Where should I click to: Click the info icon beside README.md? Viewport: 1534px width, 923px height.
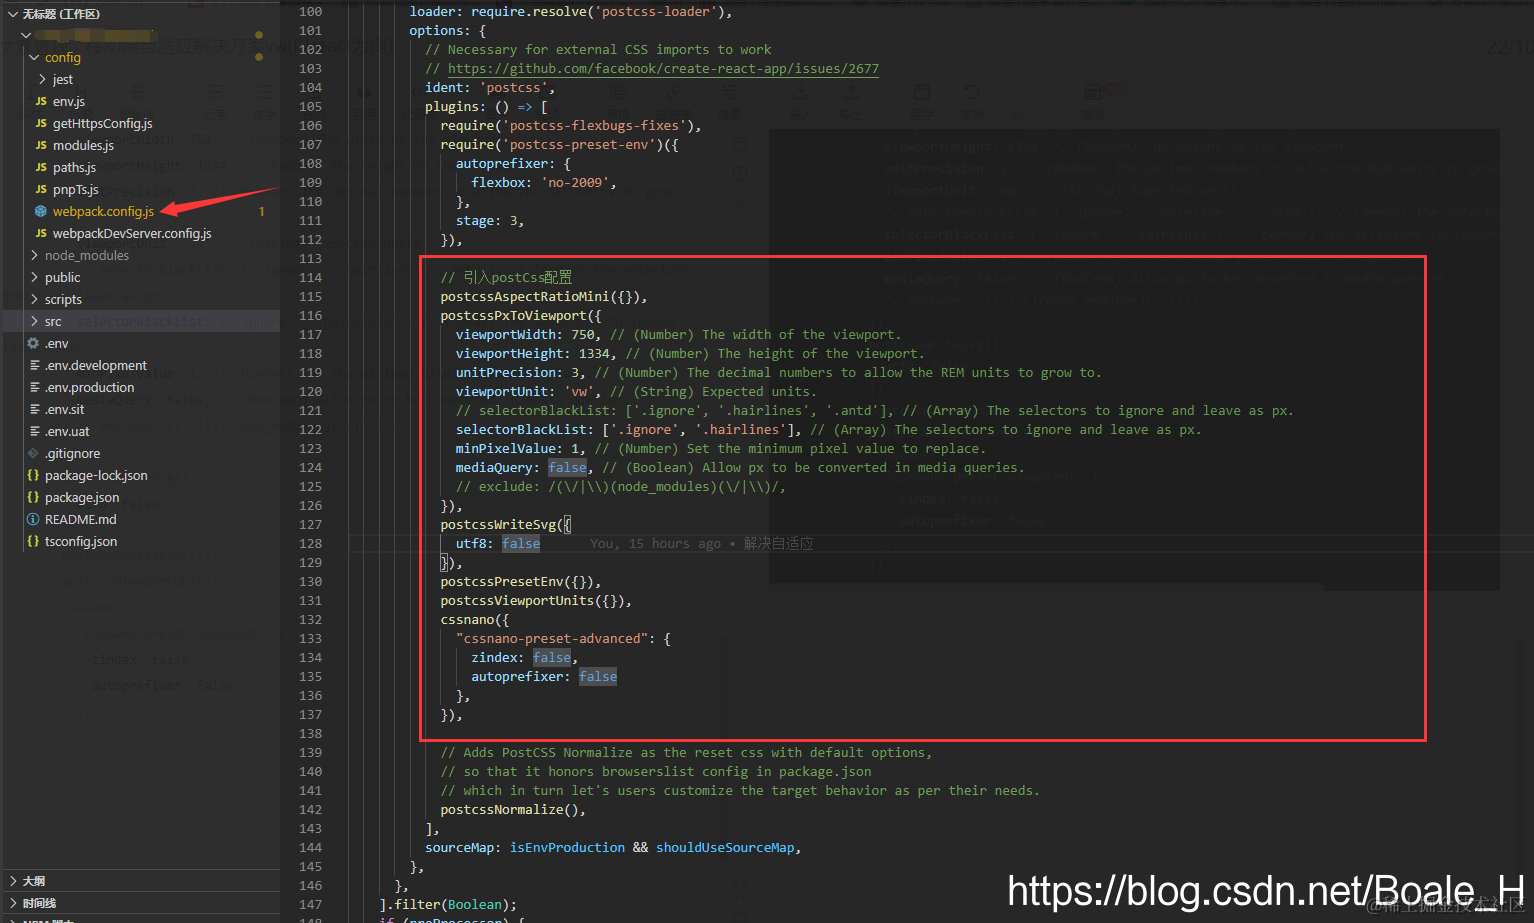pyautogui.click(x=33, y=519)
